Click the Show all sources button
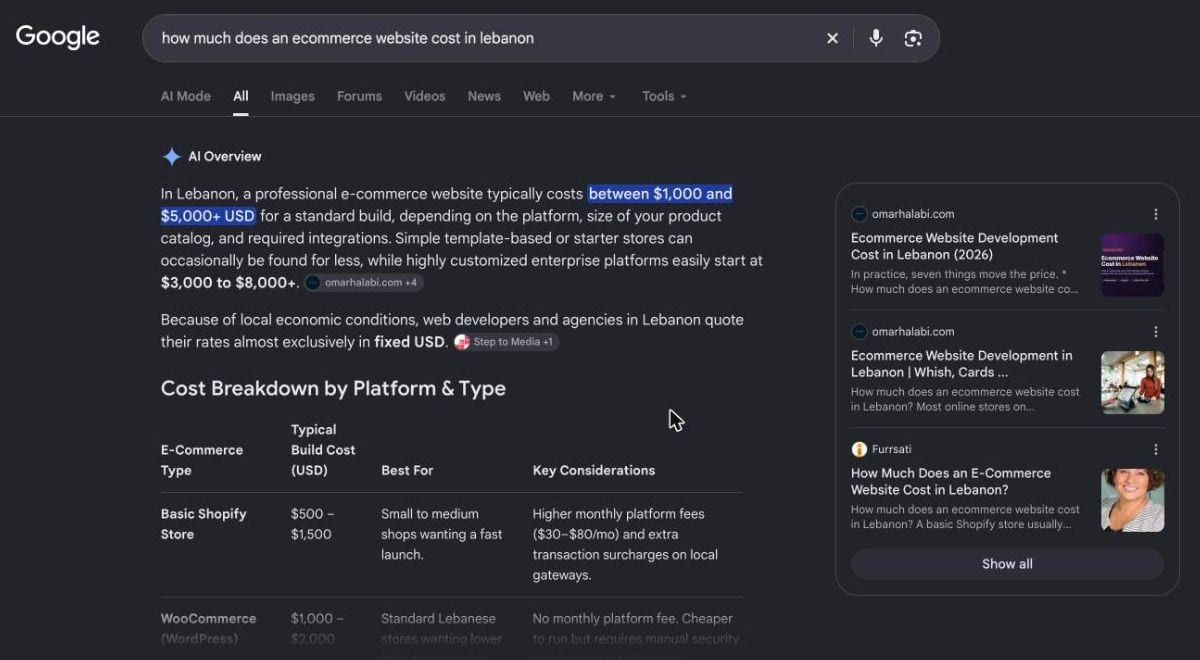The height and width of the screenshot is (660, 1200). click(x=1007, y=564)
